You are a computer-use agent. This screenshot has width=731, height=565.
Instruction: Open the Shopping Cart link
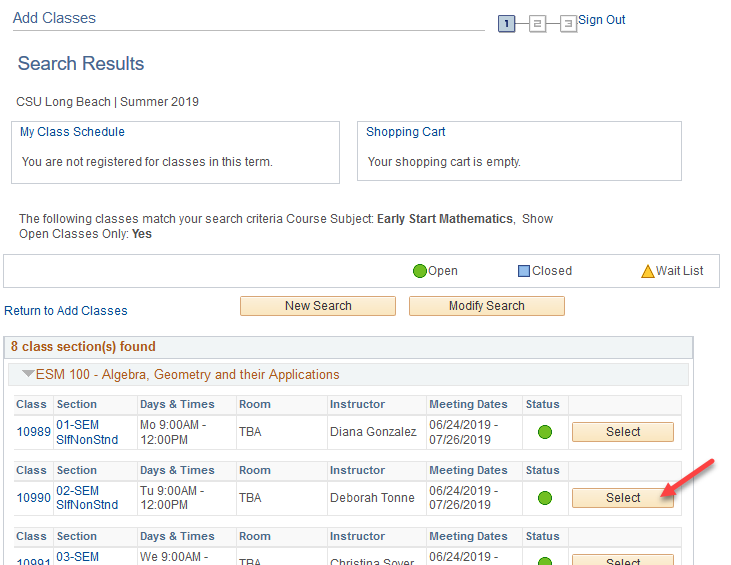click(x=406, y=132)
